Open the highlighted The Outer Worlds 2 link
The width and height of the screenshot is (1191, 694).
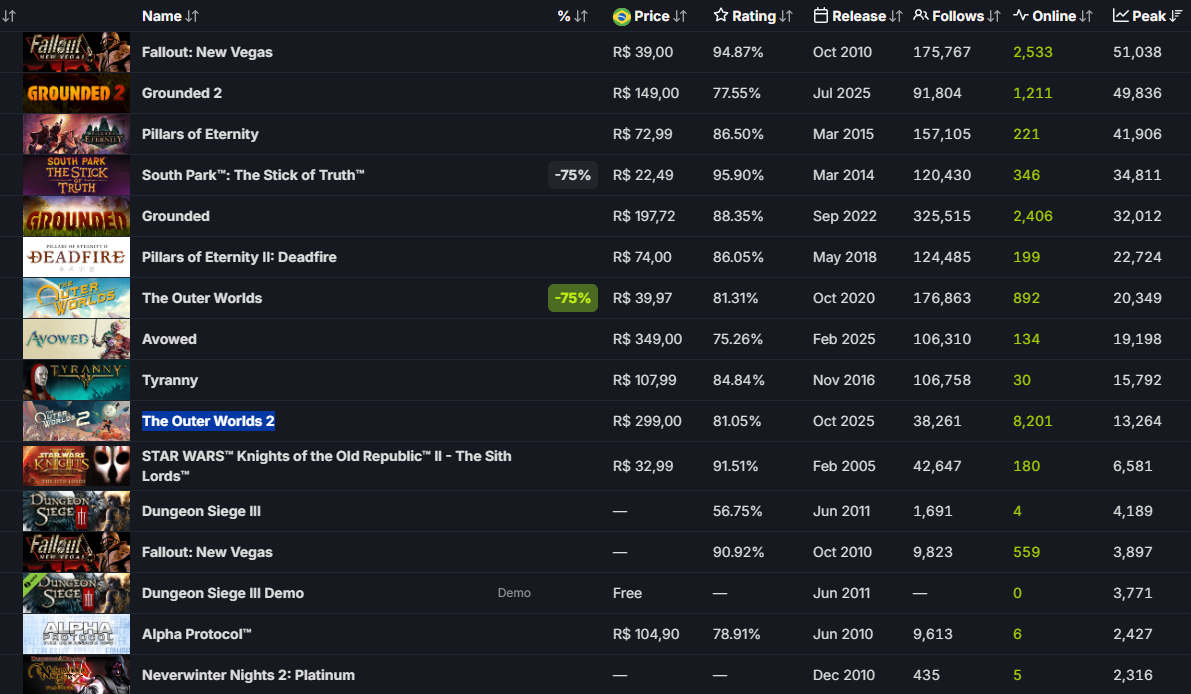[x=208, y=421]
